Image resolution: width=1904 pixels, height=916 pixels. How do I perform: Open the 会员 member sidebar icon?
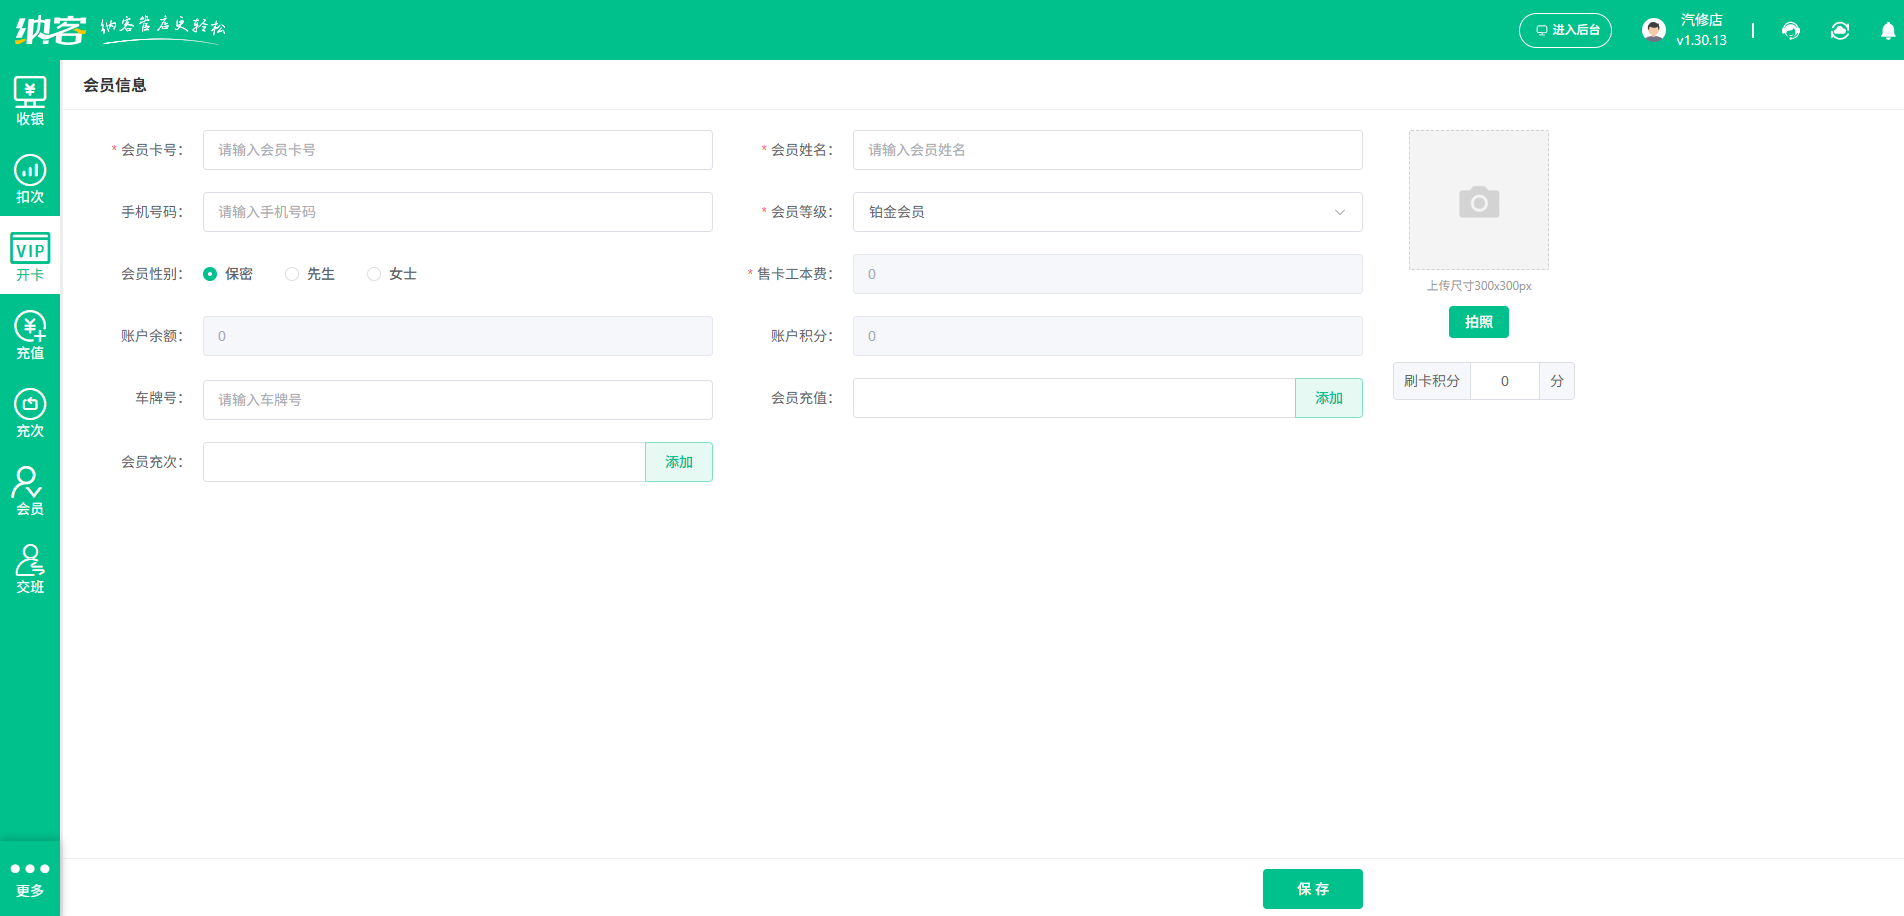pyautogui.click(x=30, y=491)
